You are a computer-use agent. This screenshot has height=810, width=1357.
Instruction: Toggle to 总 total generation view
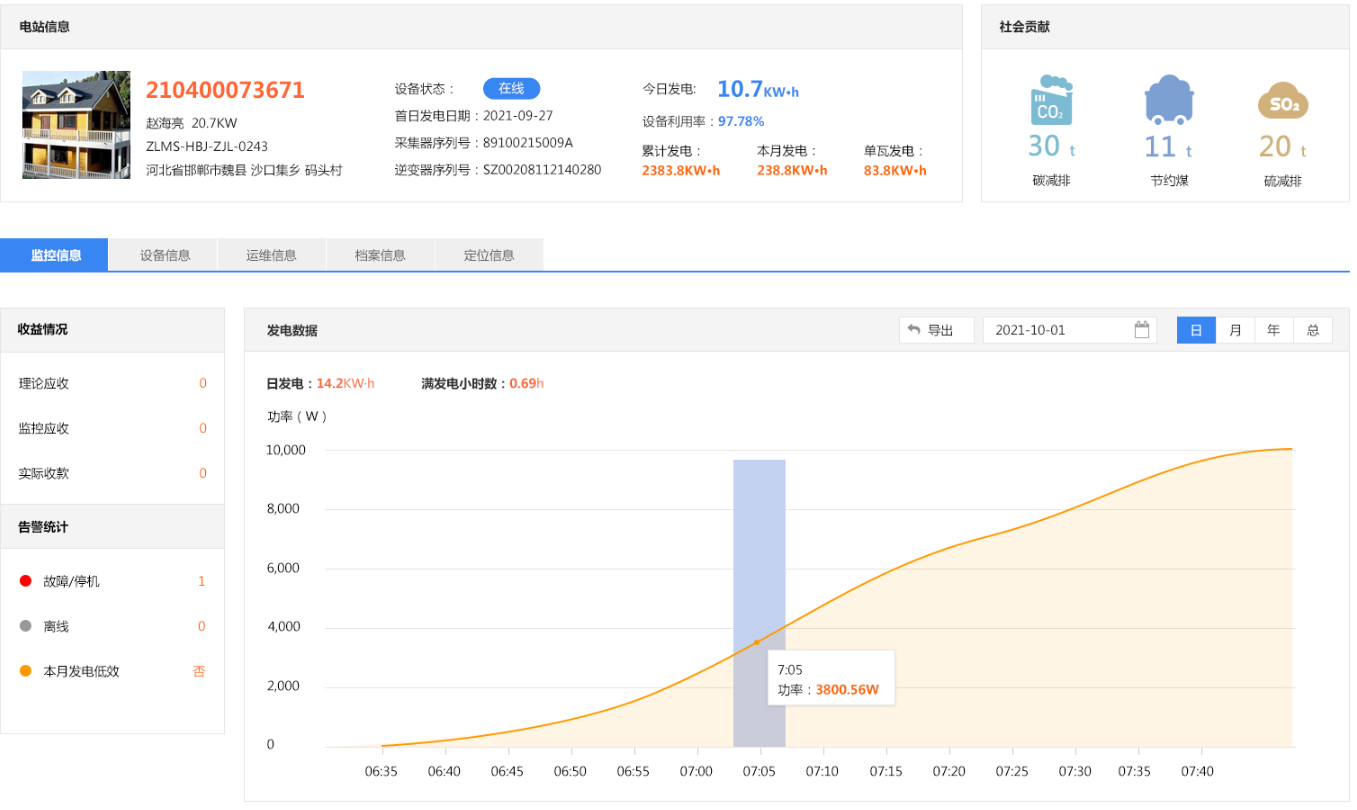1312,329
